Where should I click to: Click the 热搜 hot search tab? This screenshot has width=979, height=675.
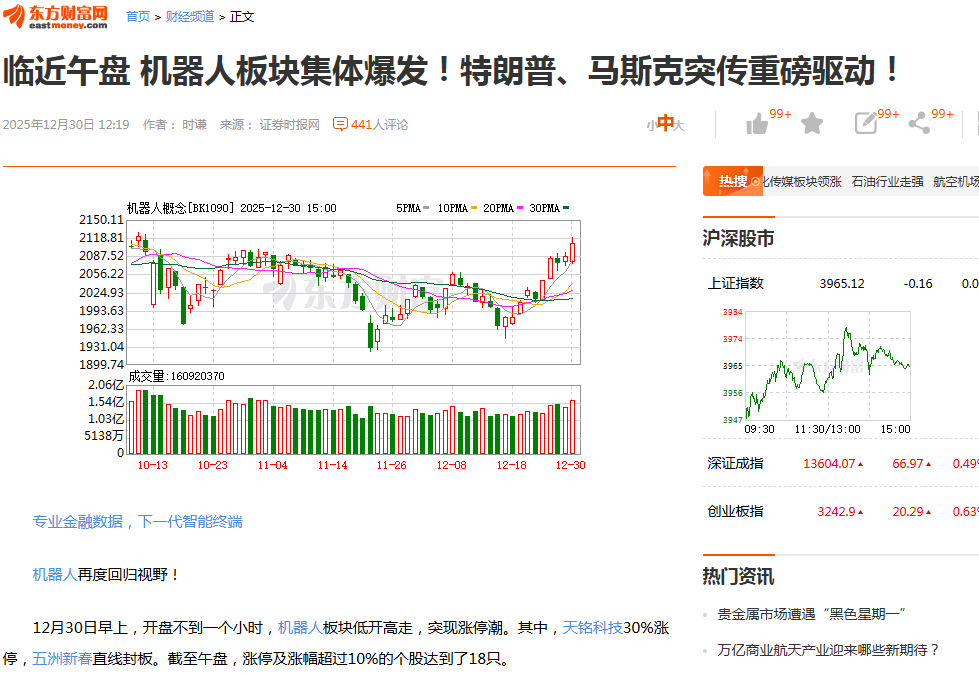732,181
